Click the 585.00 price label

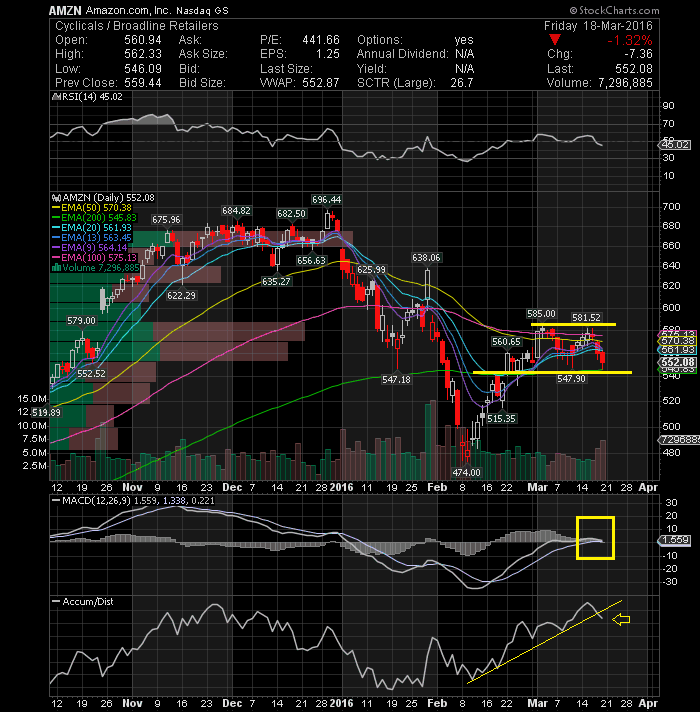click(541, 314)
